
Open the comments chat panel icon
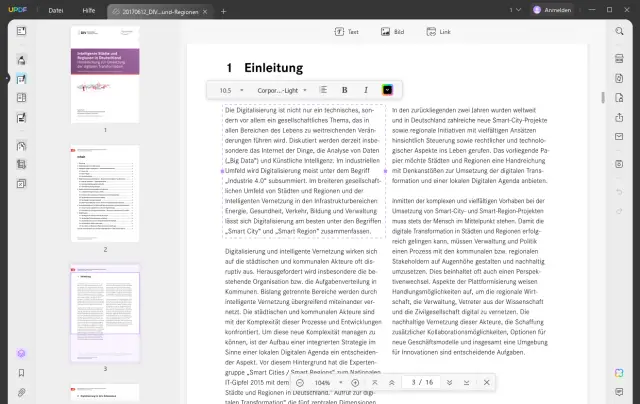pyautogui.click(x=619, y=392)
